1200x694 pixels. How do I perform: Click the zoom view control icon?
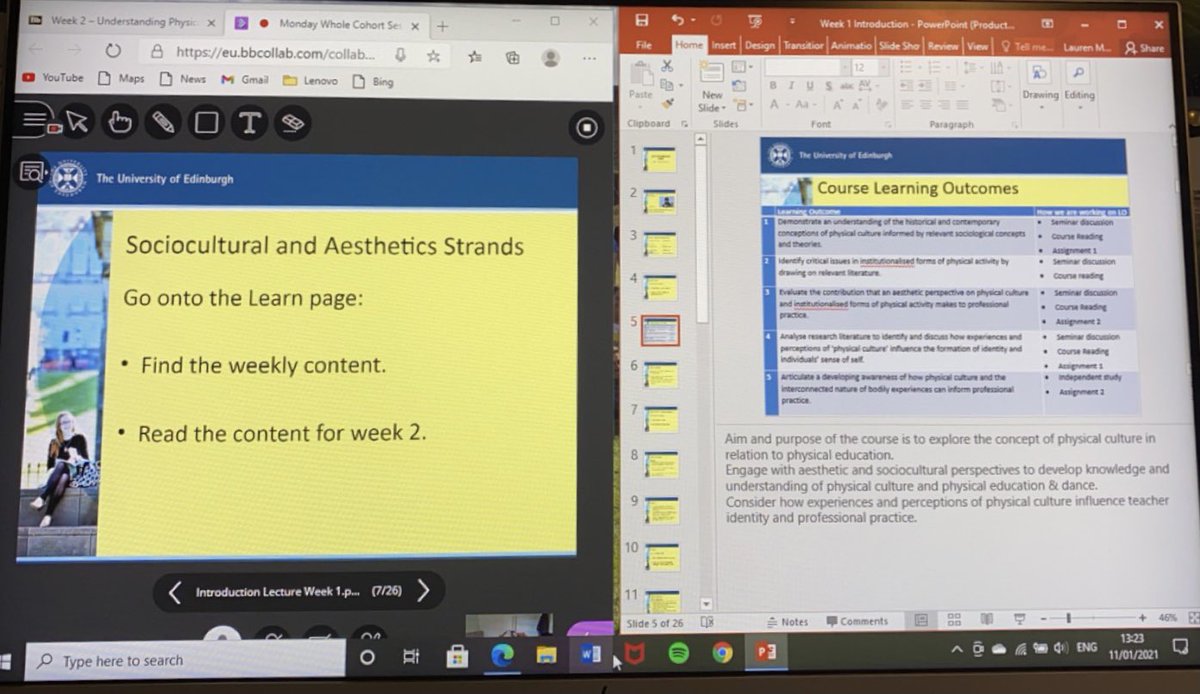tap(30, 172)
